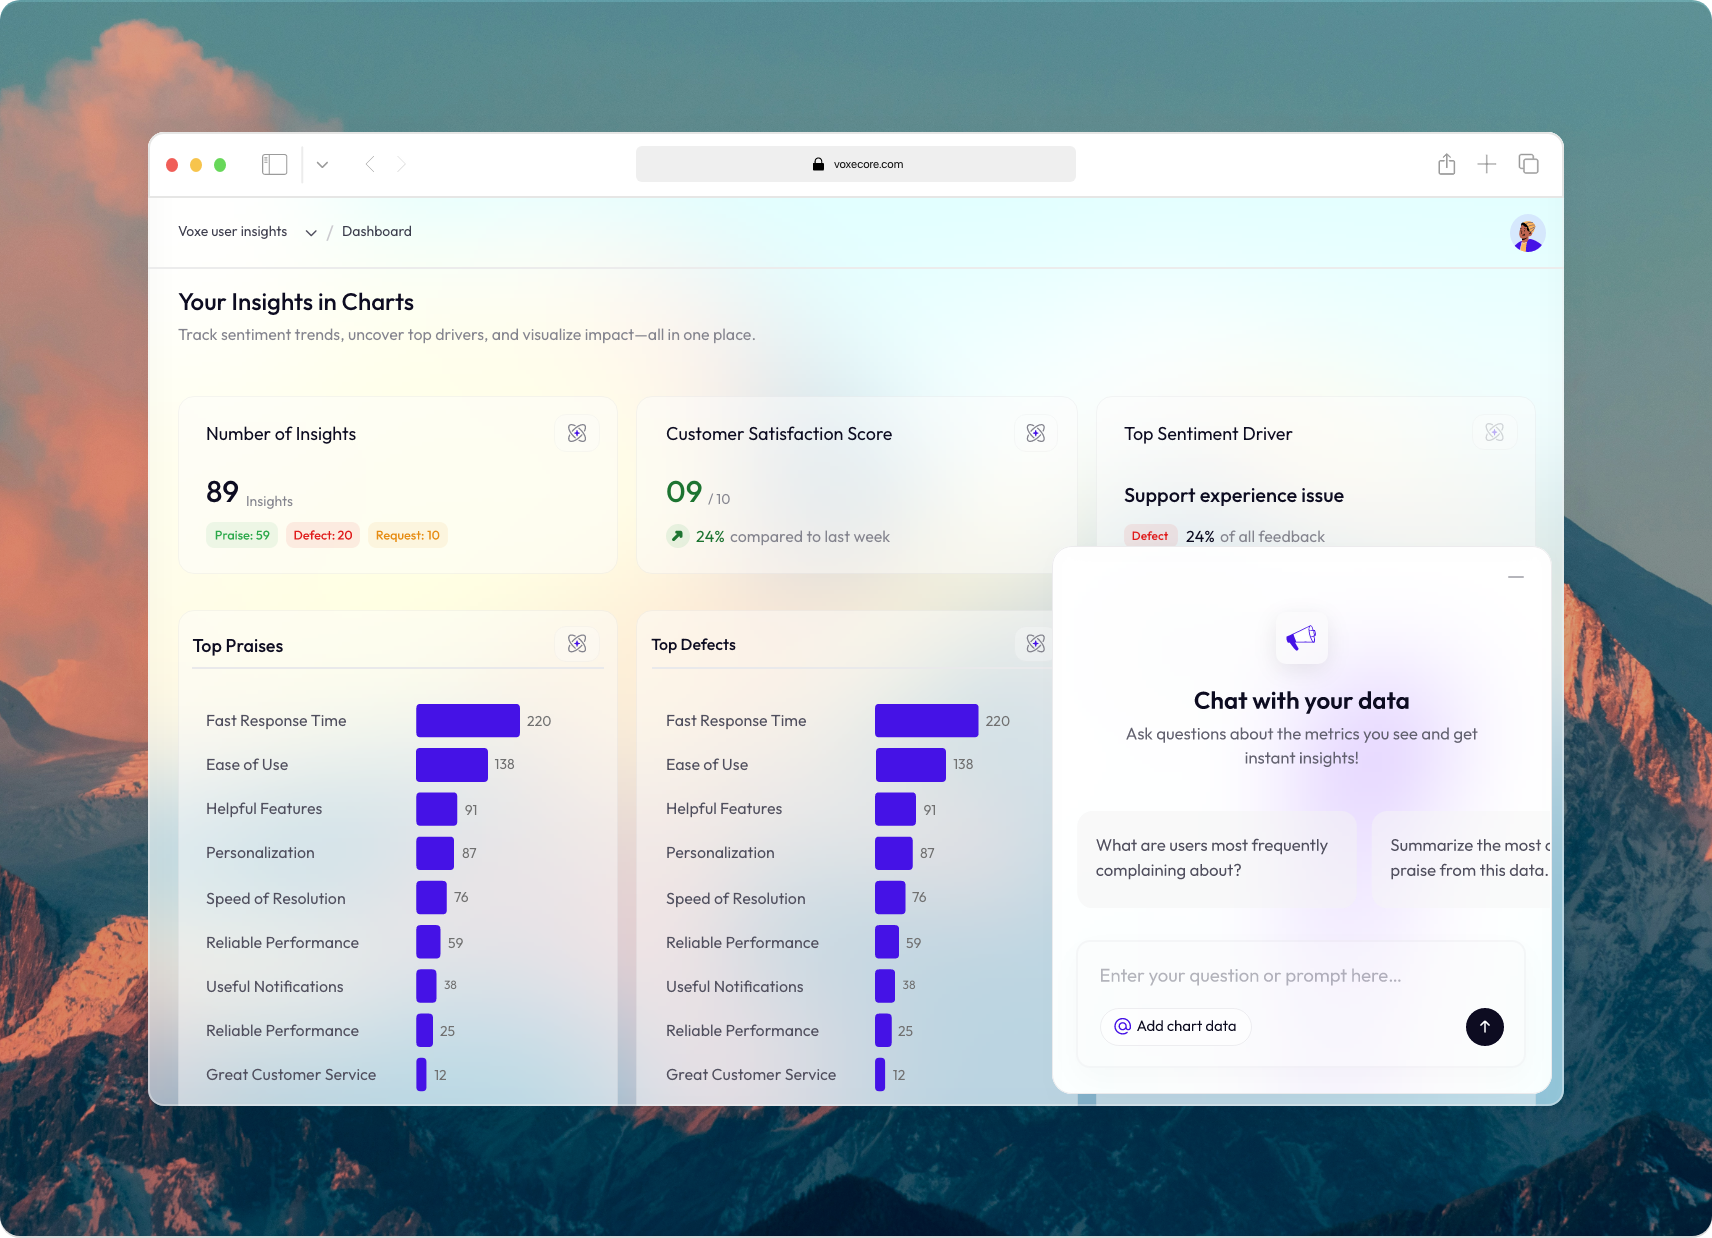Click the Fast Response Time bar in Top Praises

466,720
